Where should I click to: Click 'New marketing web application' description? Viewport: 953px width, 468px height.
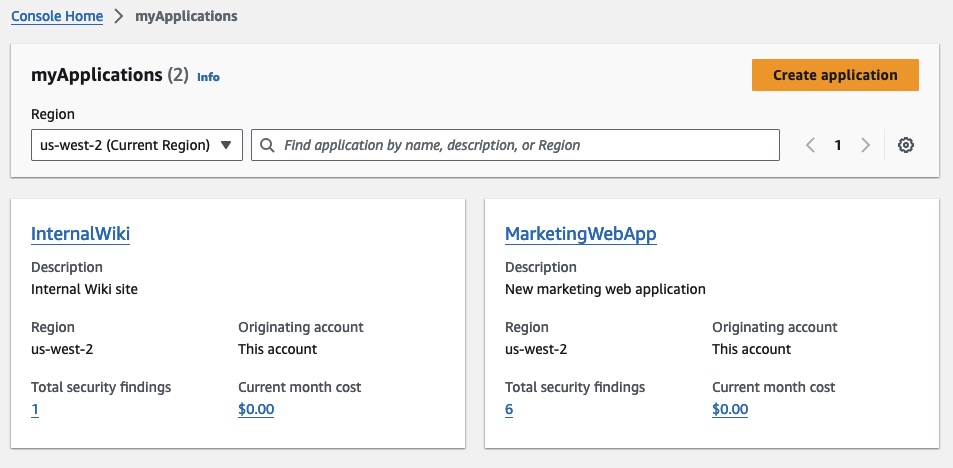(605, 289)
